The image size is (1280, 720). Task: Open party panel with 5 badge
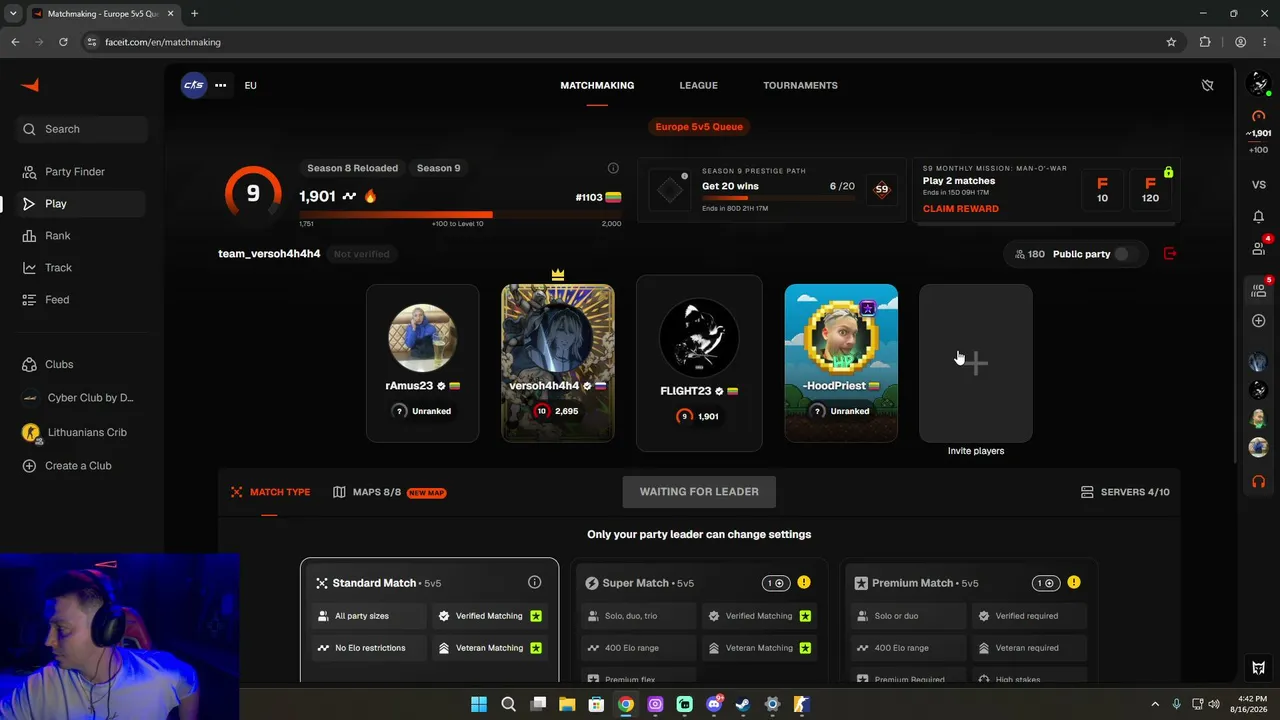click(1259, 290)
